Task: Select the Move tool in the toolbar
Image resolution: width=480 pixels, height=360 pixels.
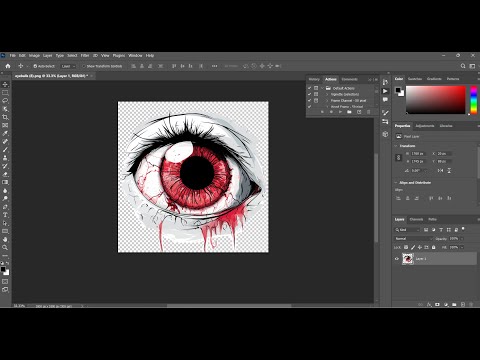Action: [x=5, y=84]
